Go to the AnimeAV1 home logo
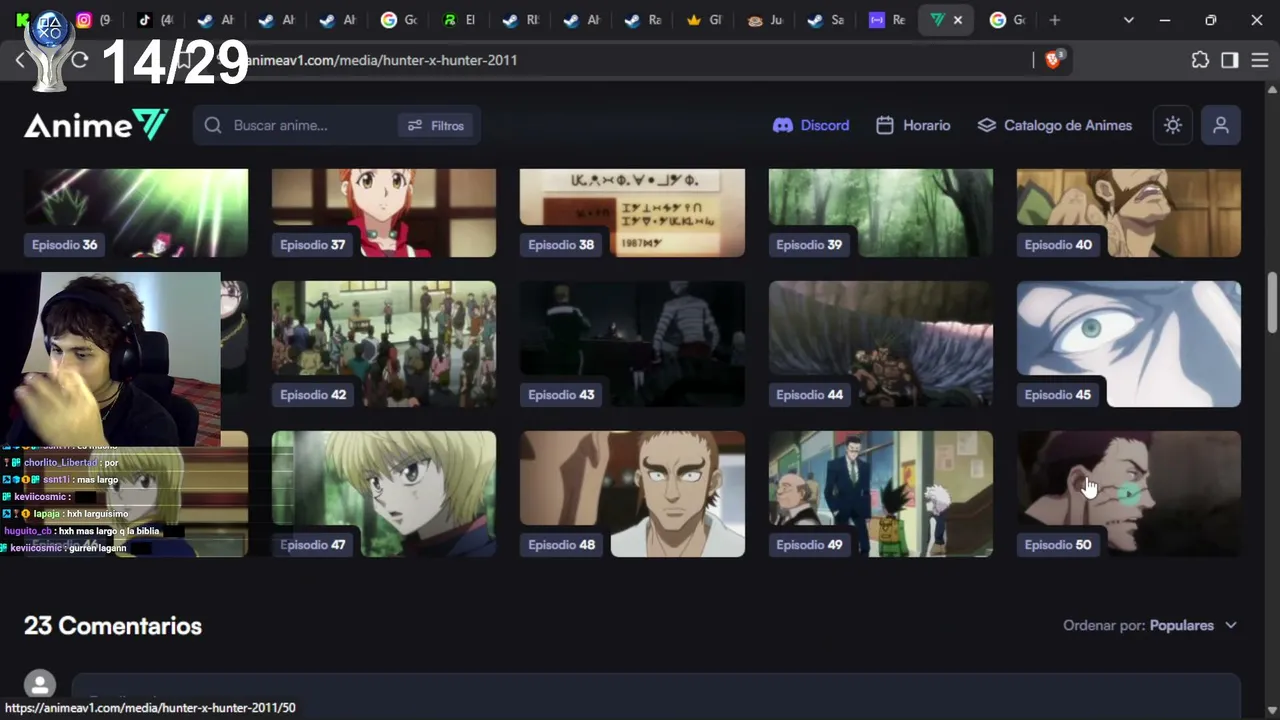The height and width of the screenshot is (720, 1280). pos(96,125)
